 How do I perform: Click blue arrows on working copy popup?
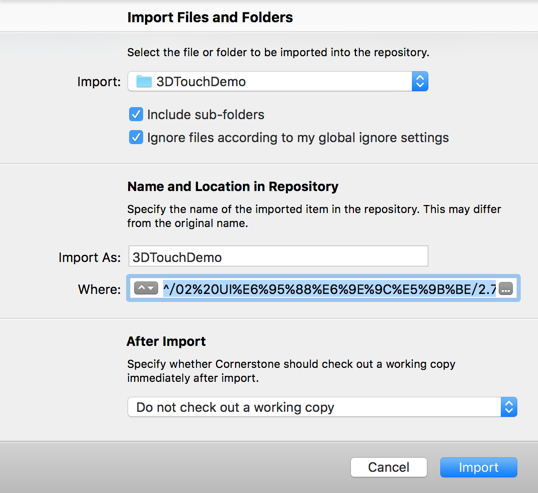[x=509, y=407]
